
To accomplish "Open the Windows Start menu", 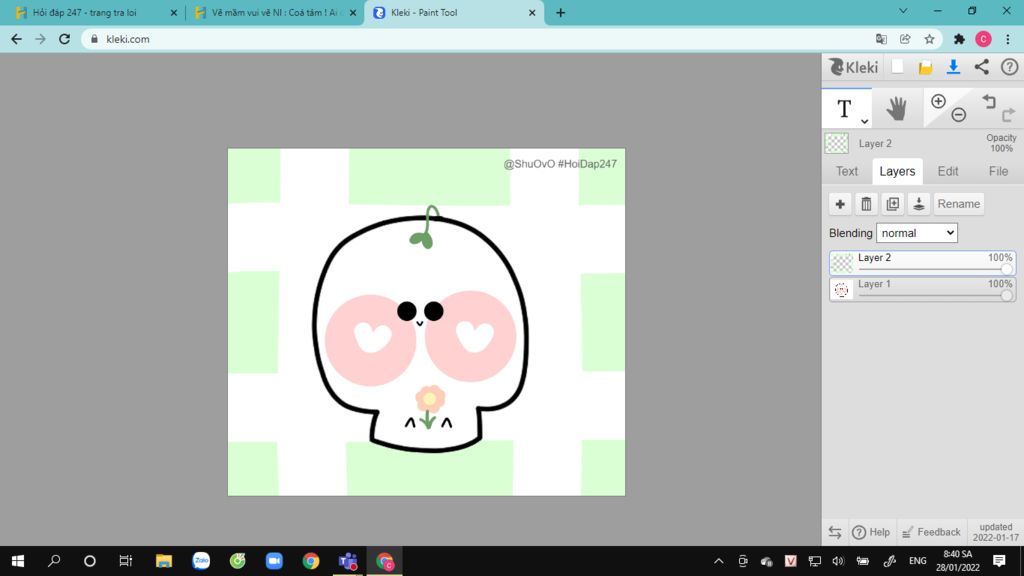I will click(x=18, y=561).
